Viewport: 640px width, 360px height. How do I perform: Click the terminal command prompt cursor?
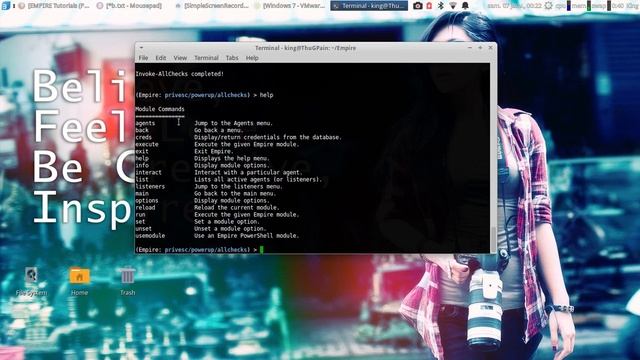coord(262,249)
